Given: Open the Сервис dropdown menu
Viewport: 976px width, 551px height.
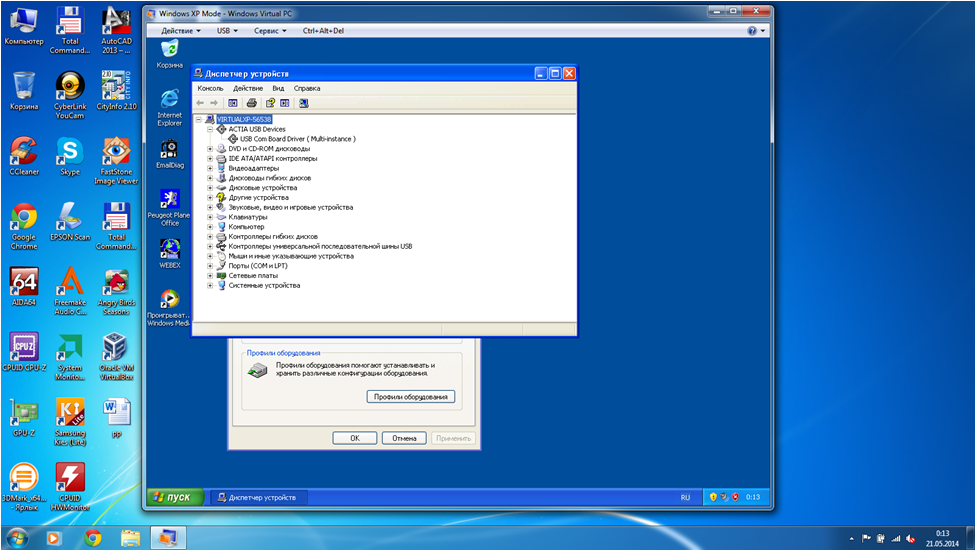Looking at the screenshot, I should pos(270,31).
